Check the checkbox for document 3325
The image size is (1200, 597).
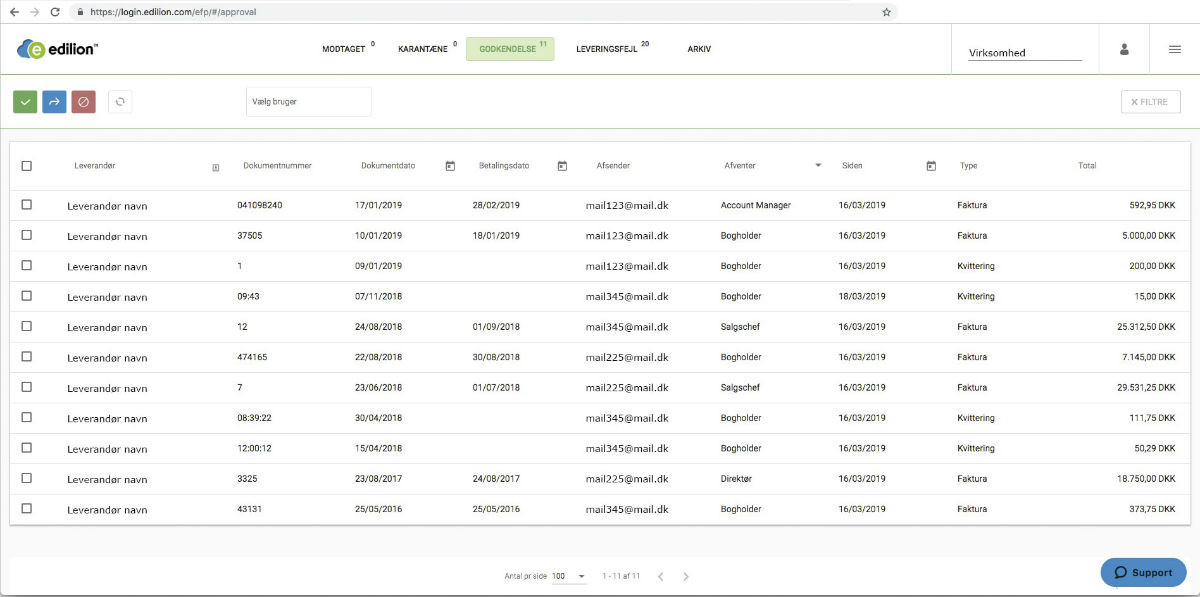27,478
